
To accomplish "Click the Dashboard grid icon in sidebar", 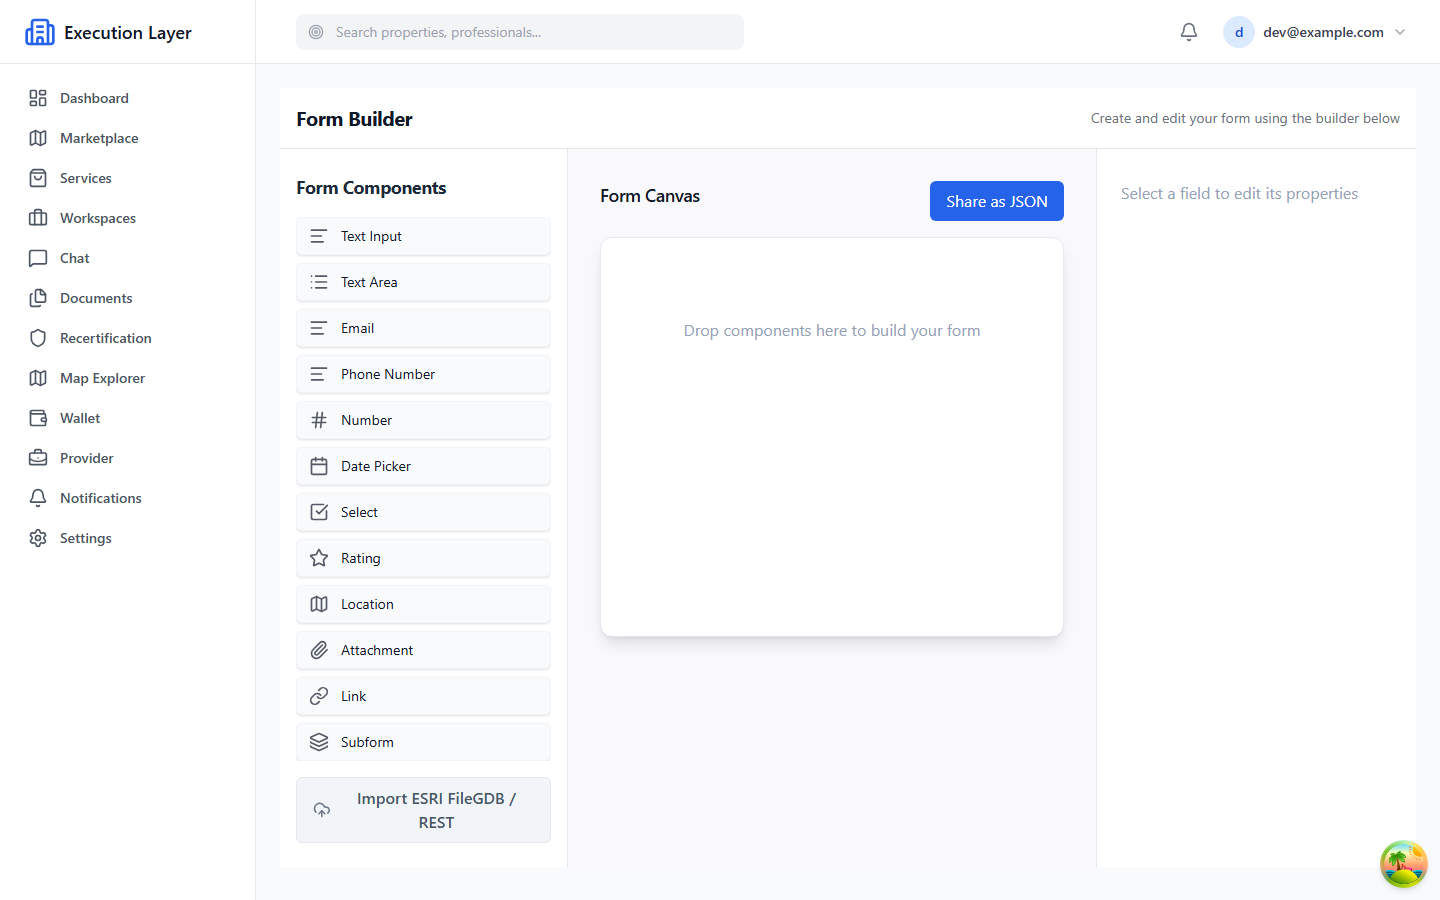I will 38,98.
